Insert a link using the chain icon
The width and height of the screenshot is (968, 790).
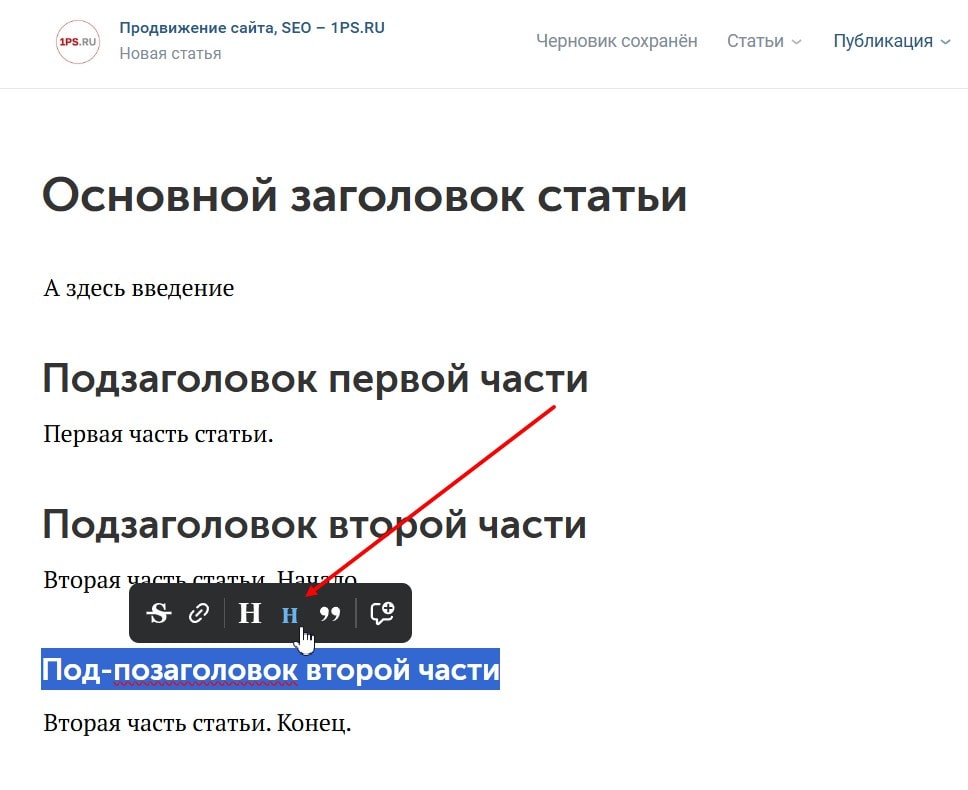click(x=199, y=613)
